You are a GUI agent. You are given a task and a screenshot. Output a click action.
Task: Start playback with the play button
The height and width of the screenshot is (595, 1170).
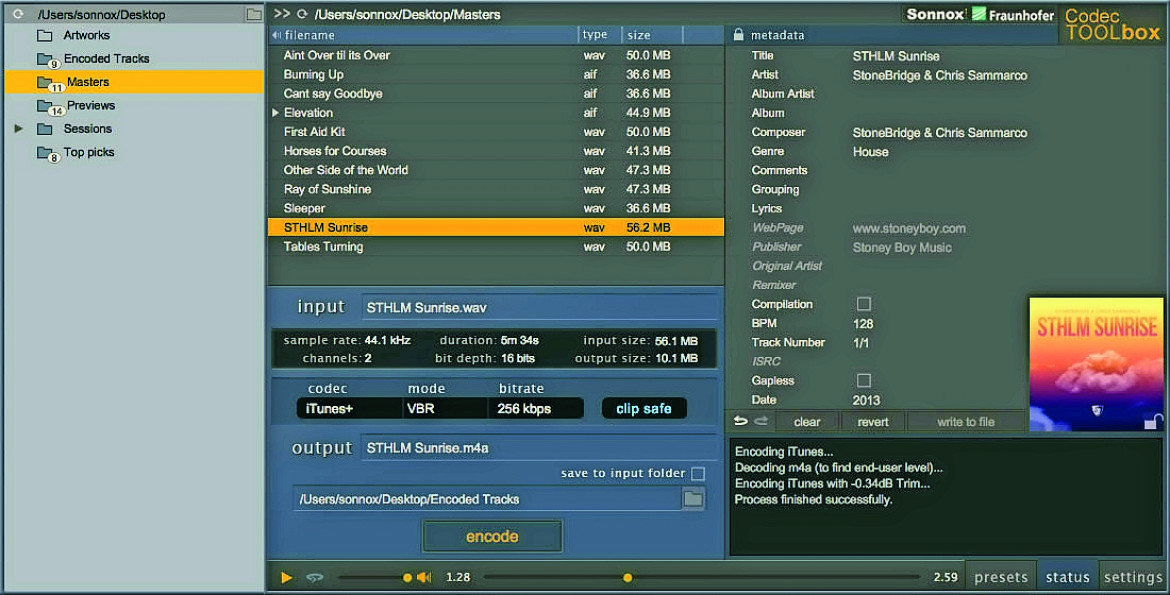point(287,577)
